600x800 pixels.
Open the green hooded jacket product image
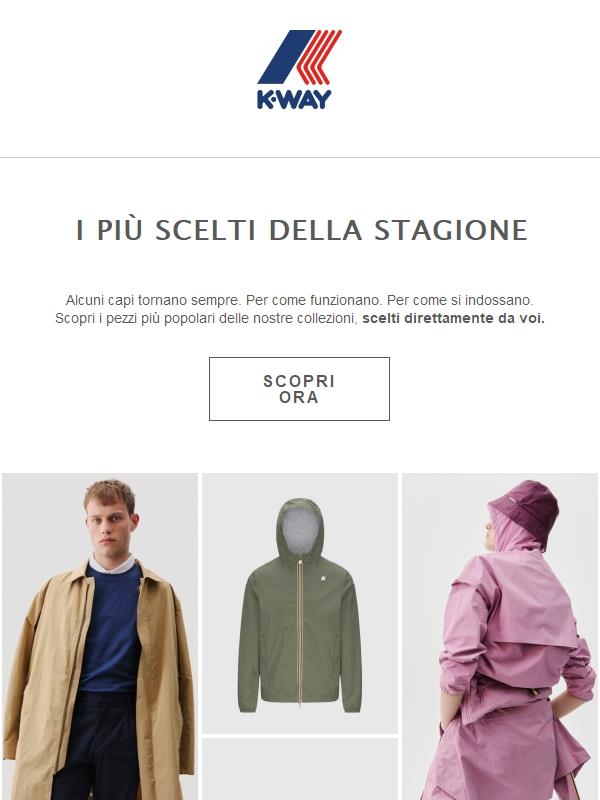(x=300, y=603)
